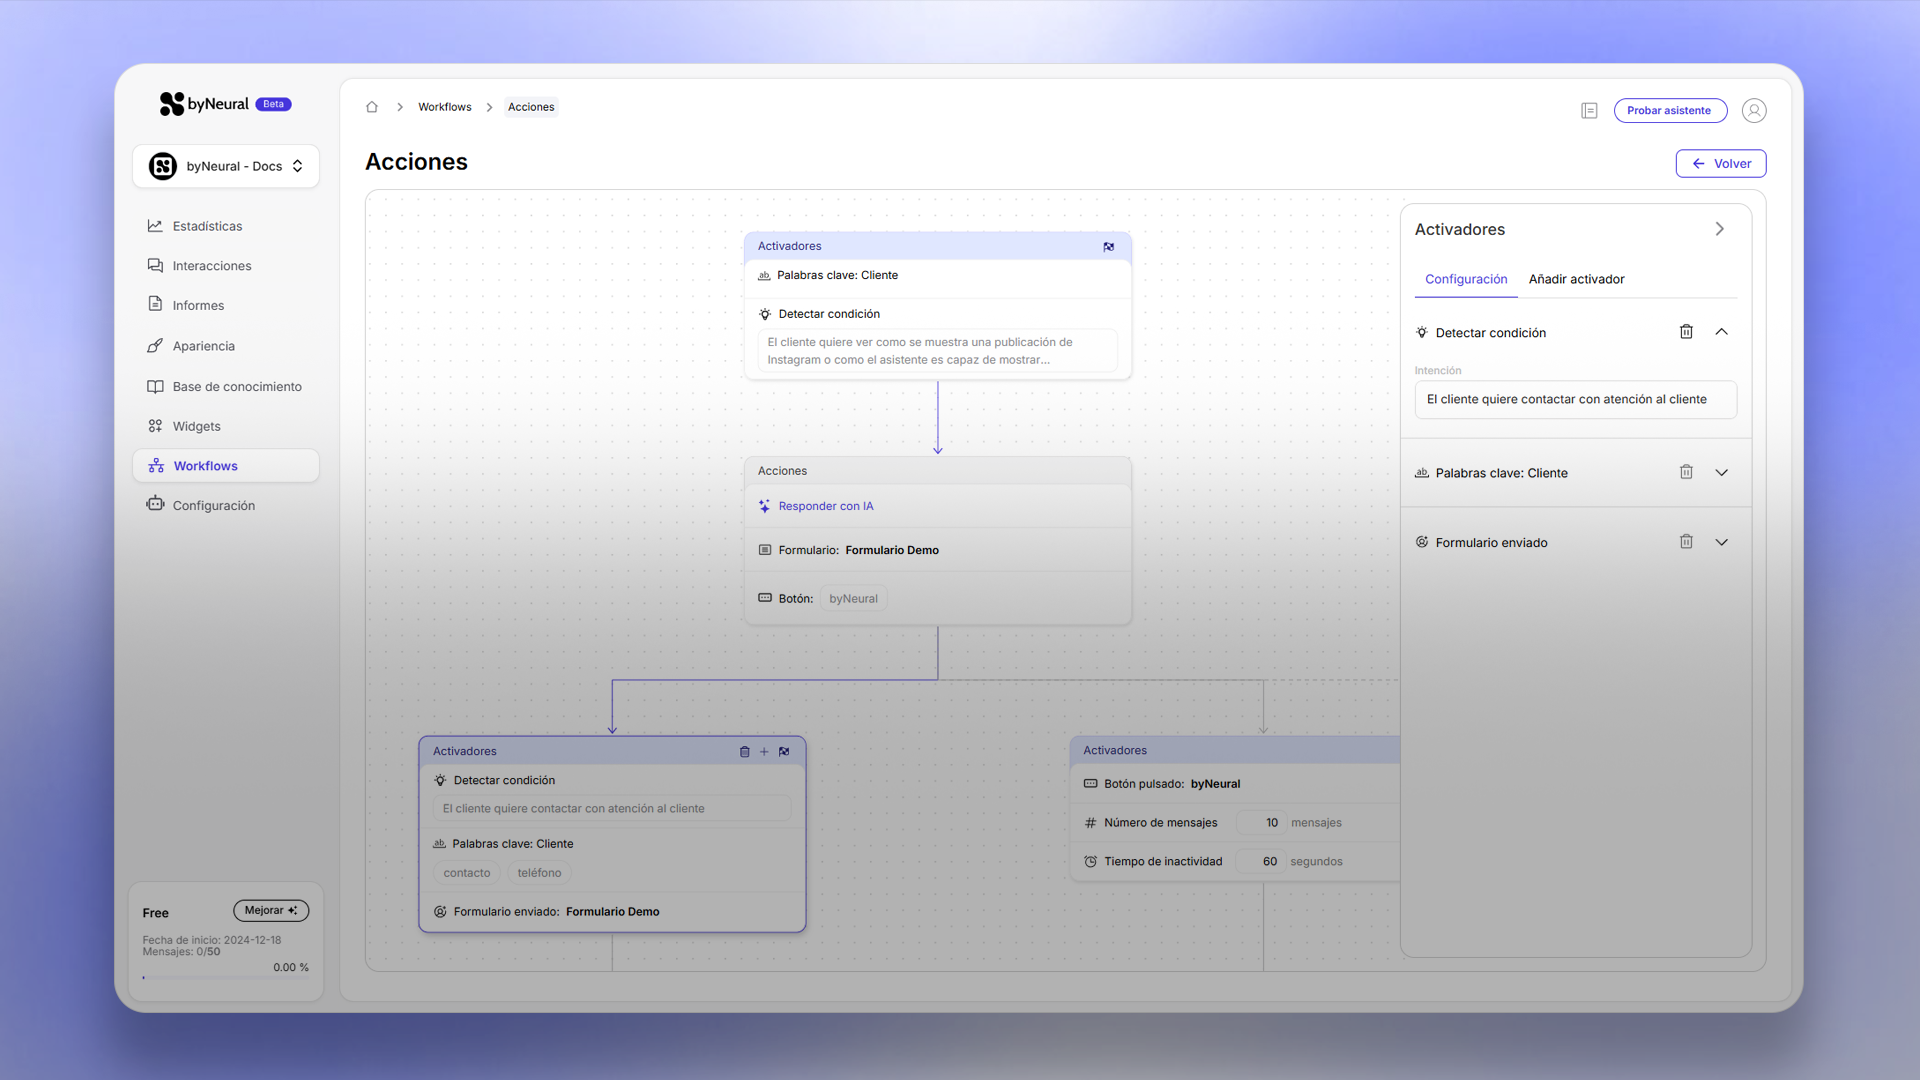
Task: Click the Volver button
Action: tap(1720, 164)
